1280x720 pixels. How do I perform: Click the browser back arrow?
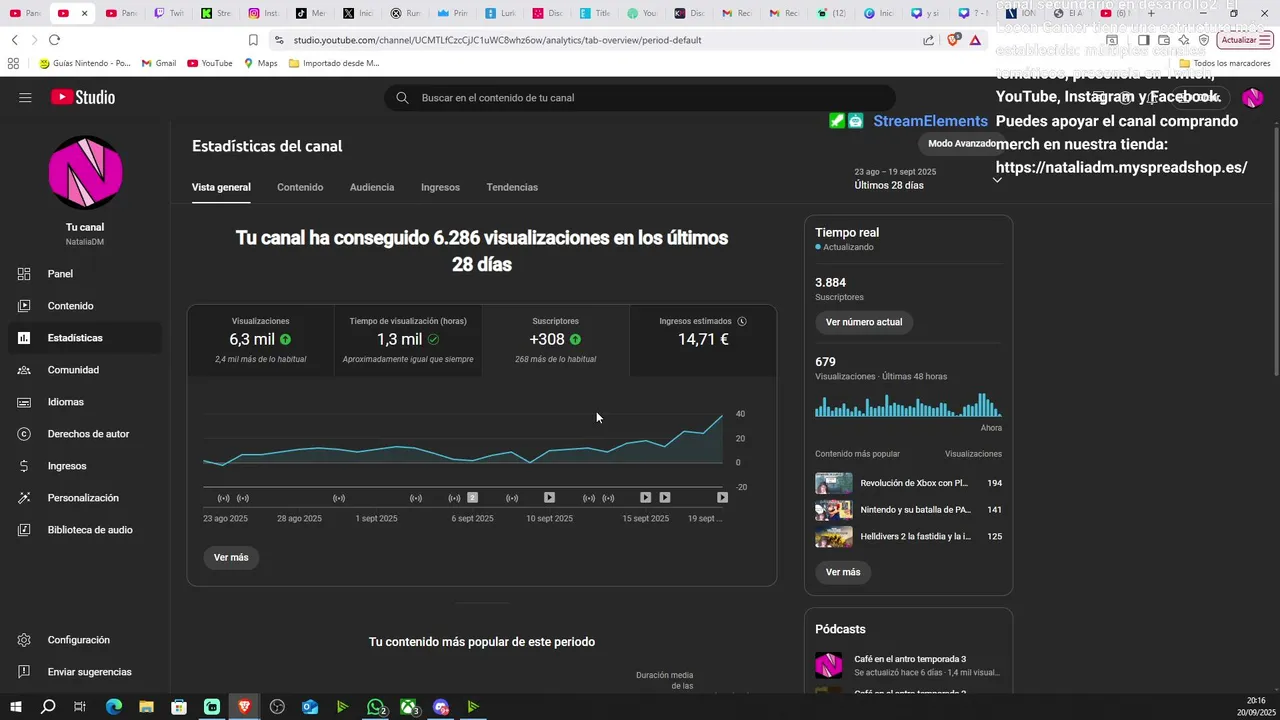tap(14, 40)
